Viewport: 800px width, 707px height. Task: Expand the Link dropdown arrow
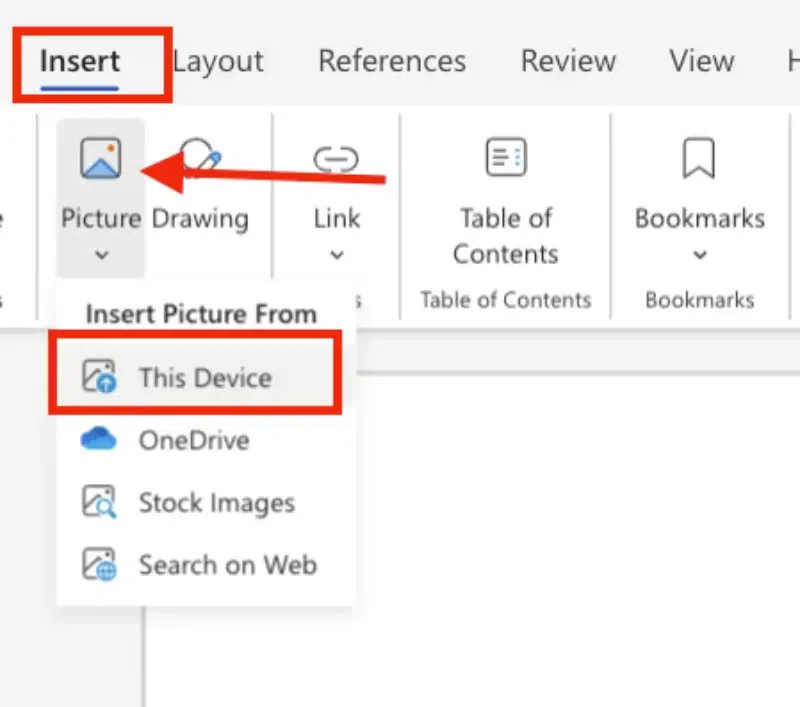coord(336,255)
